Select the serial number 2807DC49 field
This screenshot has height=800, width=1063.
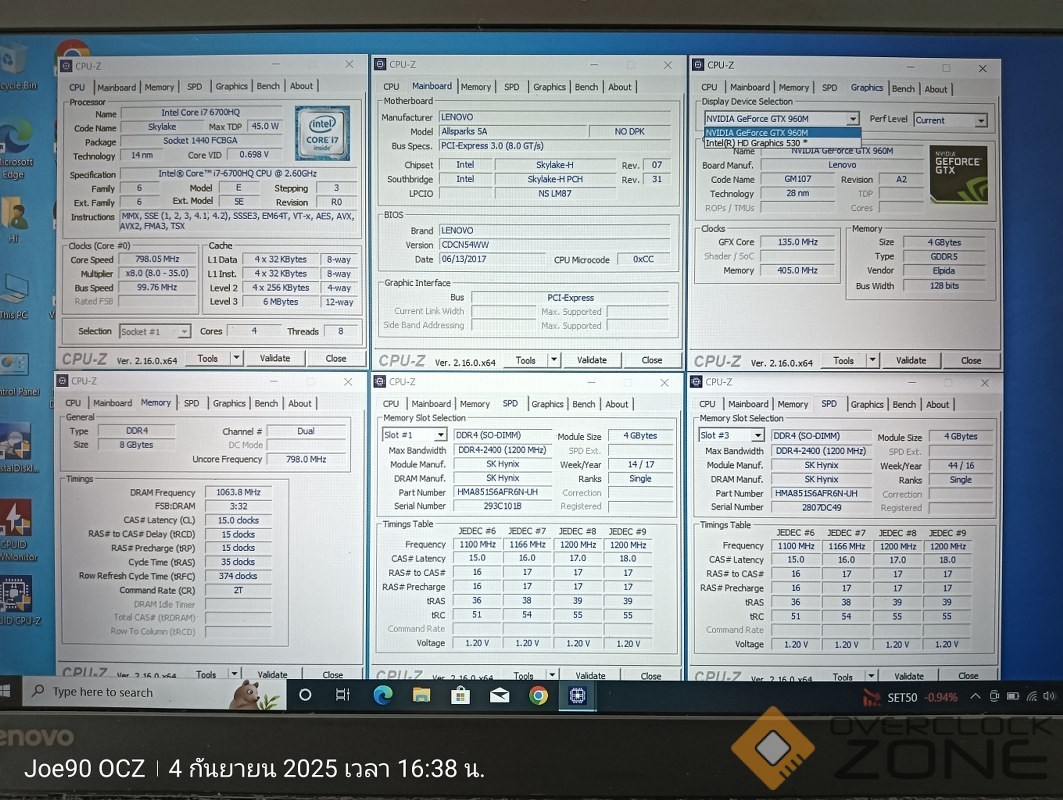coord(821,507)
